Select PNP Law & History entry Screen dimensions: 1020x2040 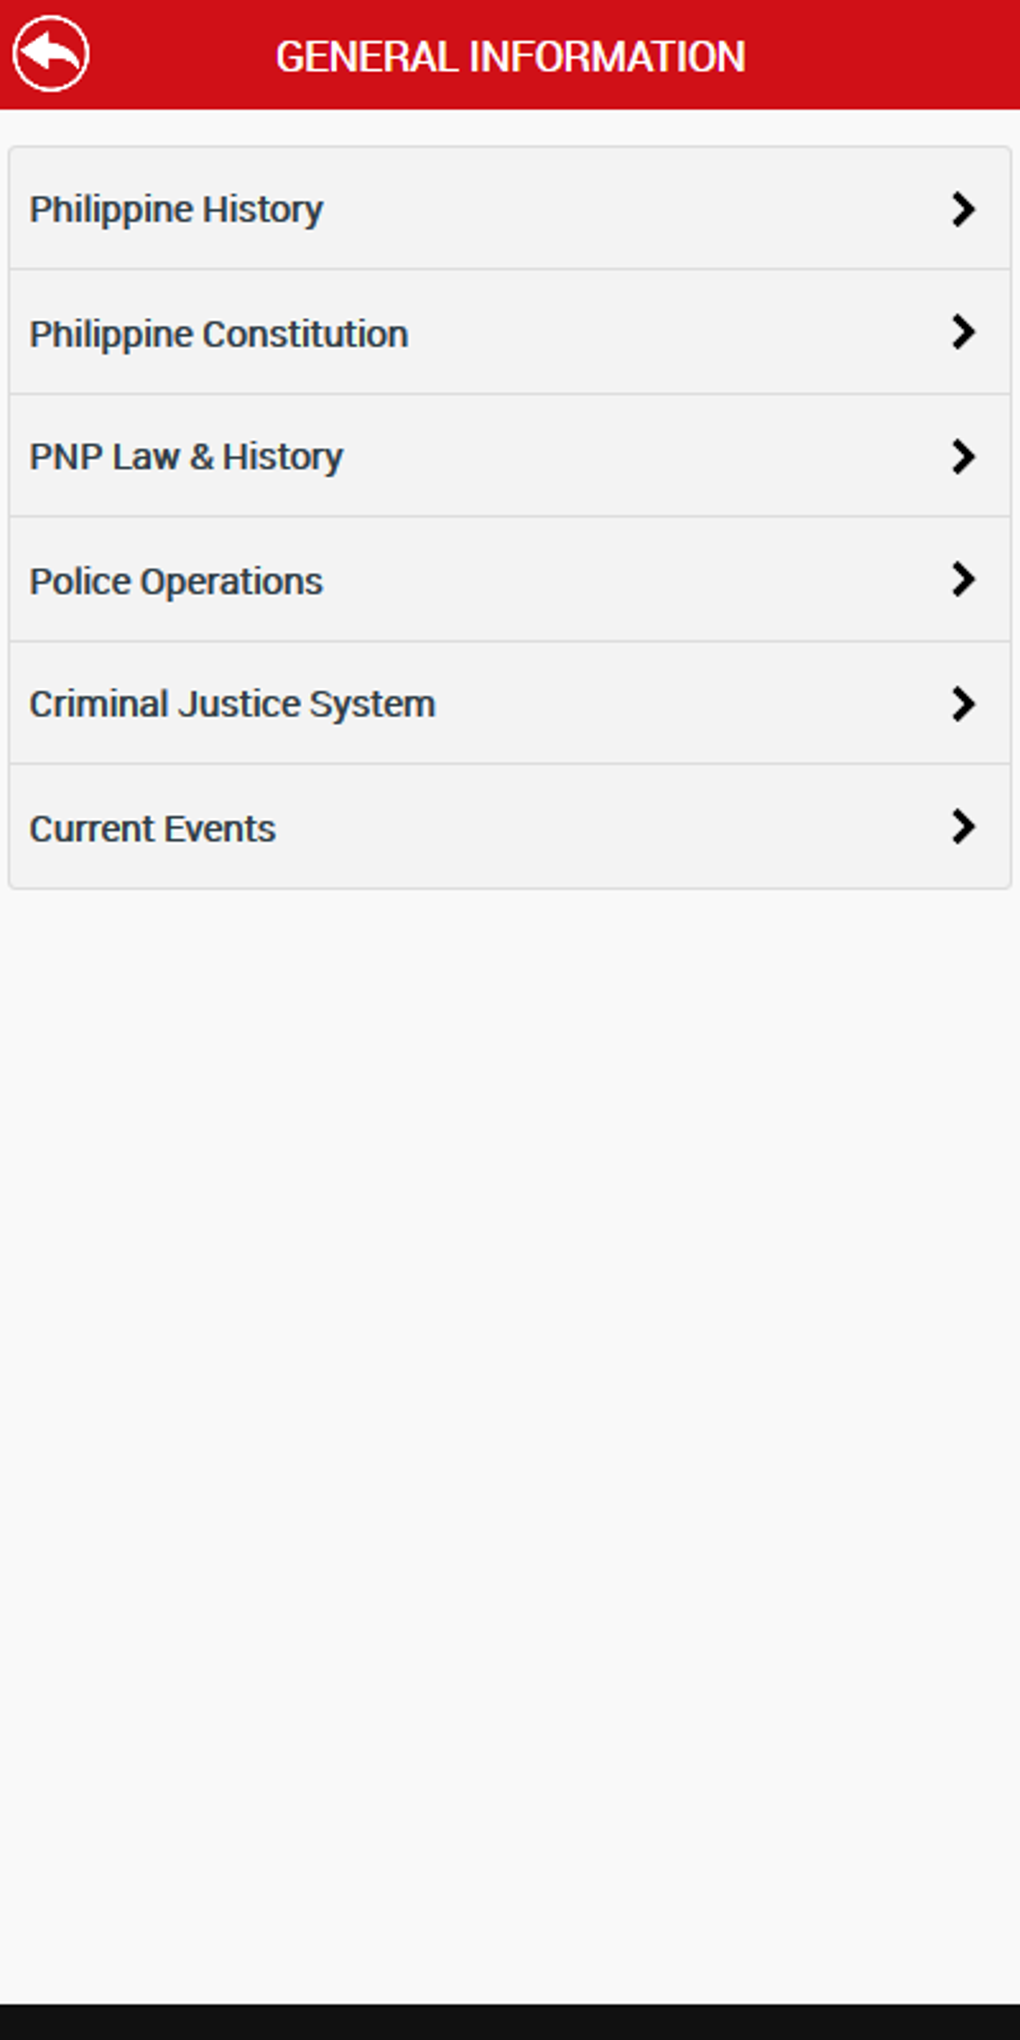(x=400, y=456)
